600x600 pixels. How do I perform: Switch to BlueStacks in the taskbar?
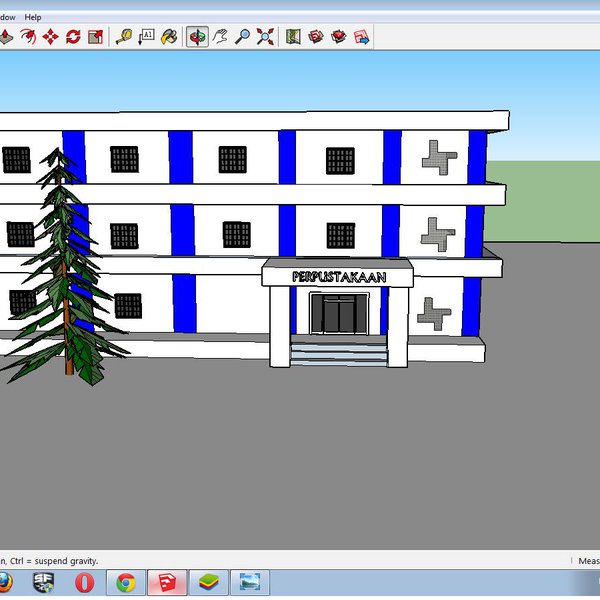pos(209,582)
